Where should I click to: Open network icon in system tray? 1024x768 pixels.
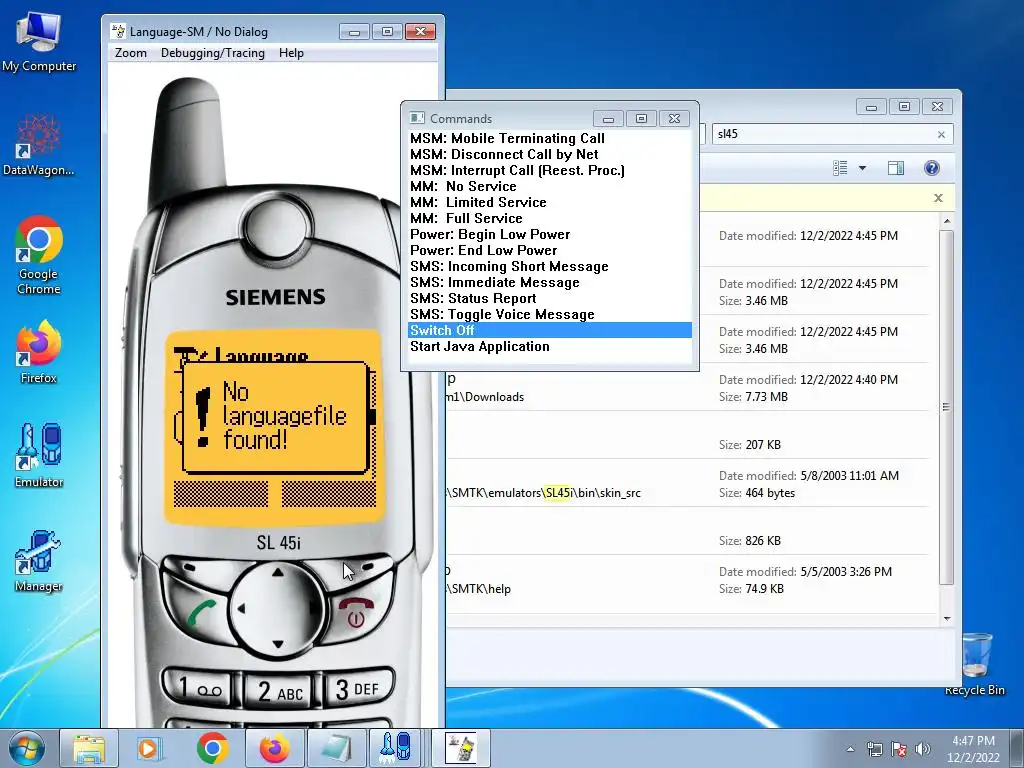(874, 749)
